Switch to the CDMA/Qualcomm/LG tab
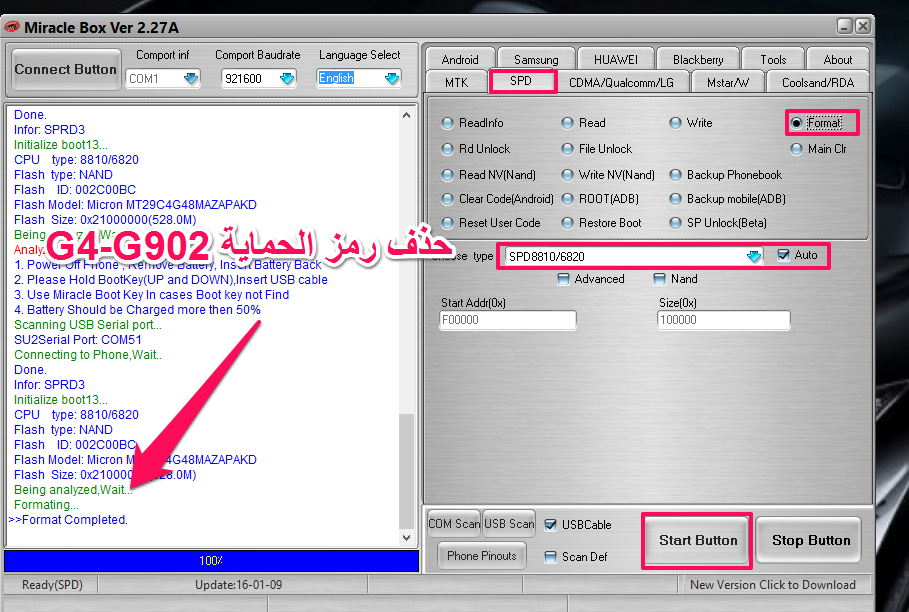The image size is (909, 612). click(x=621, y=82)
